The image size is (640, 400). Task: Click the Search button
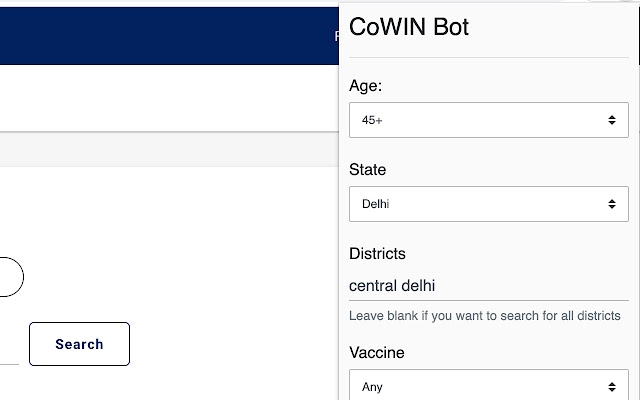[79, 344]
